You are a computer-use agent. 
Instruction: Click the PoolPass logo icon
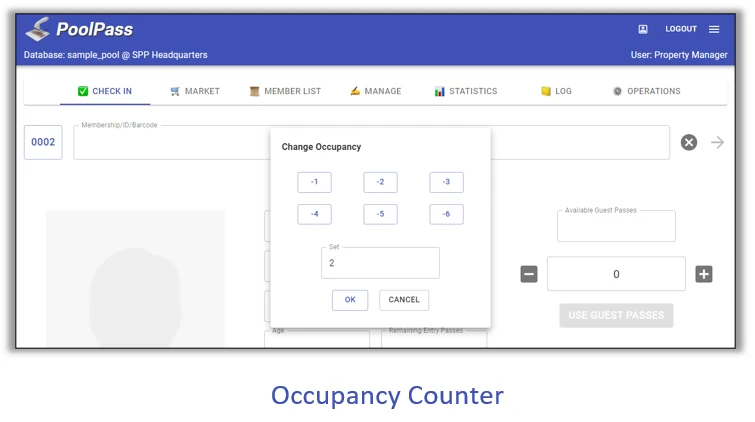(x=37, y=31)
